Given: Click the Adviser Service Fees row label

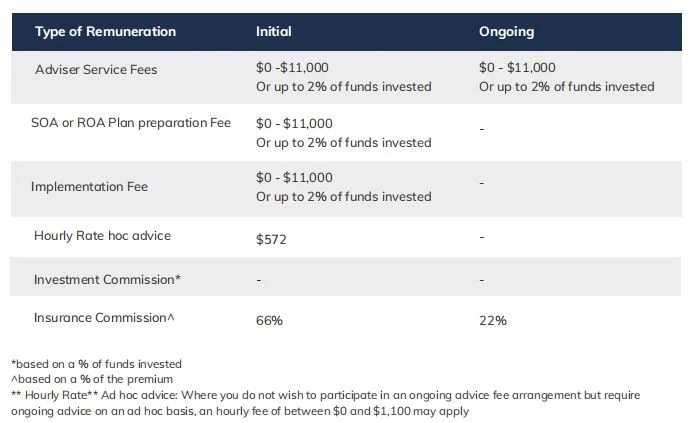Looking at the screenshot, I should pos(96,70).
